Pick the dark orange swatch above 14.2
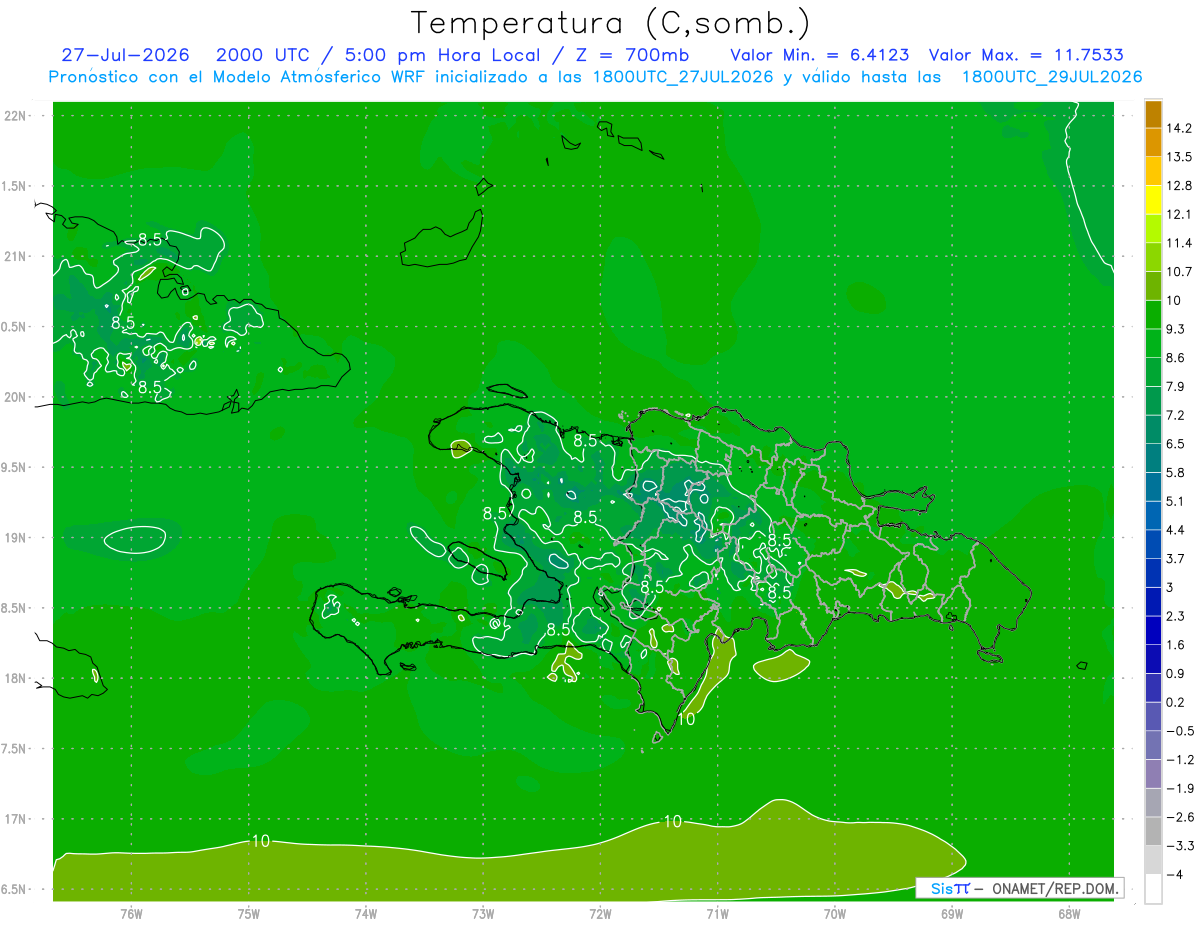 (1153, 114)
